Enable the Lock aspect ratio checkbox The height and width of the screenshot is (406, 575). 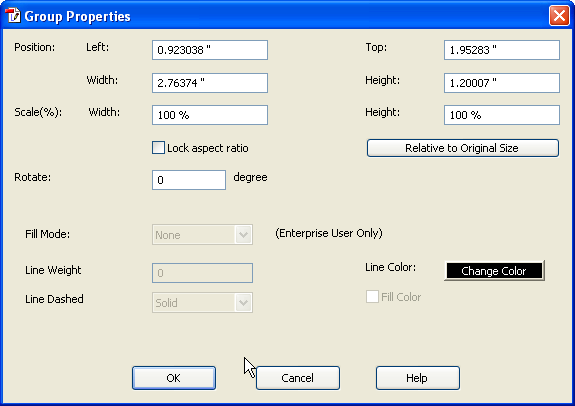tap(158, 148)
